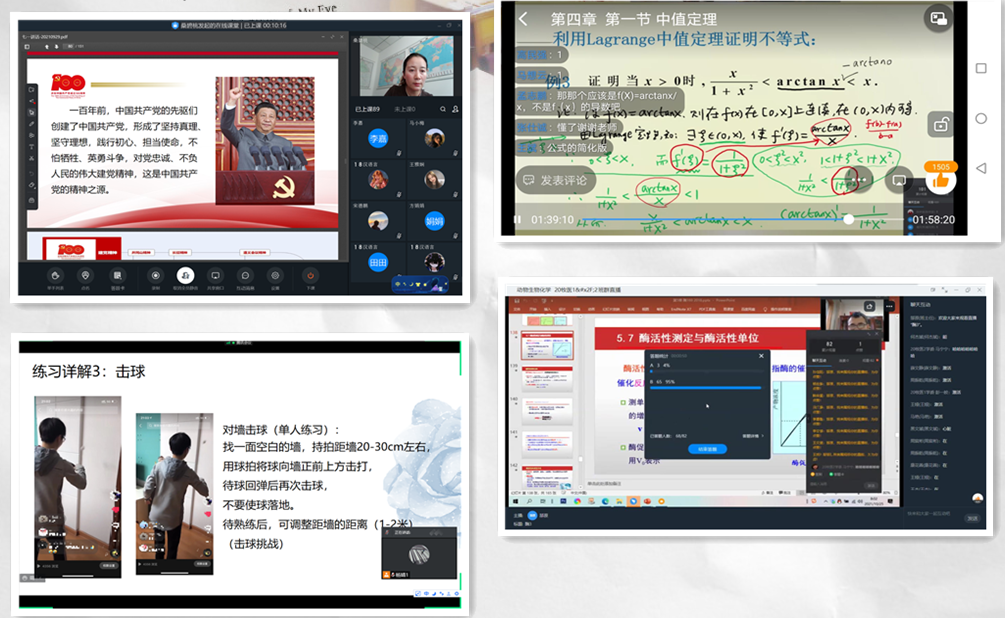Pause the lecture video at 01:39:10
1005x618 pixels.
point(517,220)
